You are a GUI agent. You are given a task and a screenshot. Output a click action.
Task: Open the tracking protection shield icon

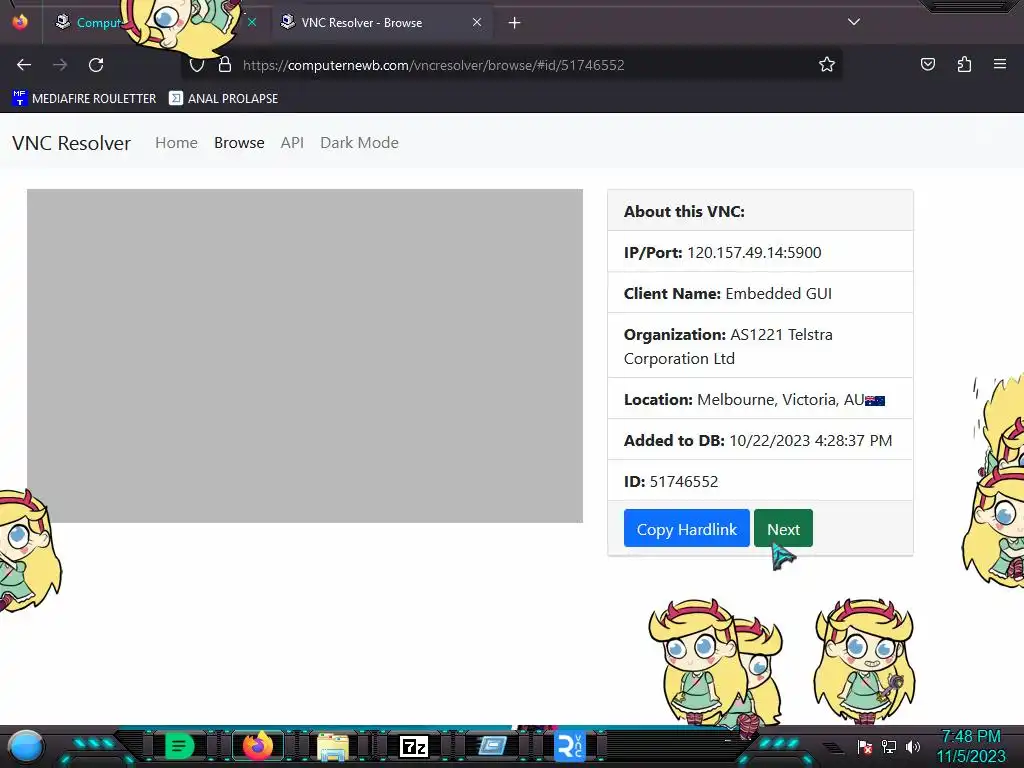[x=197, y=65]
